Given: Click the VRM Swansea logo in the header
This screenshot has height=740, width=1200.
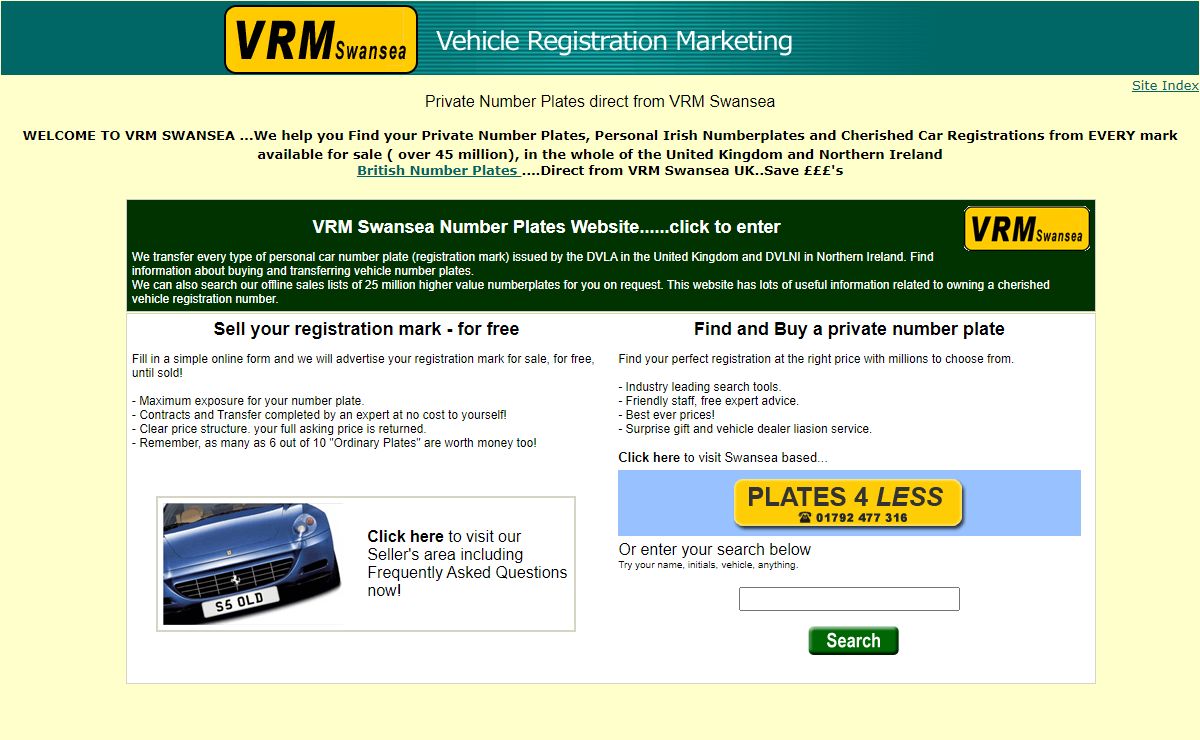Looking at the screenshot, I should pos(321,39).
